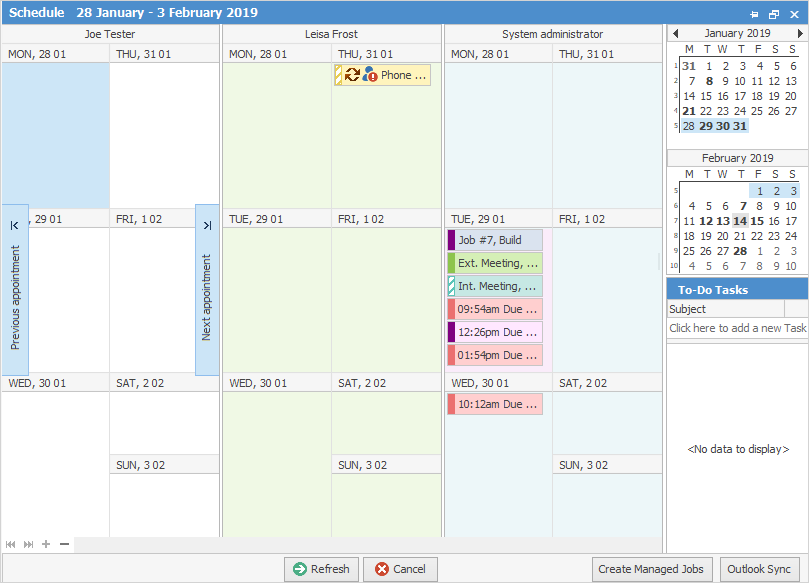Click the contact alert icon on the Phone appointment
The image size is (809, 583).
(372, 74)
